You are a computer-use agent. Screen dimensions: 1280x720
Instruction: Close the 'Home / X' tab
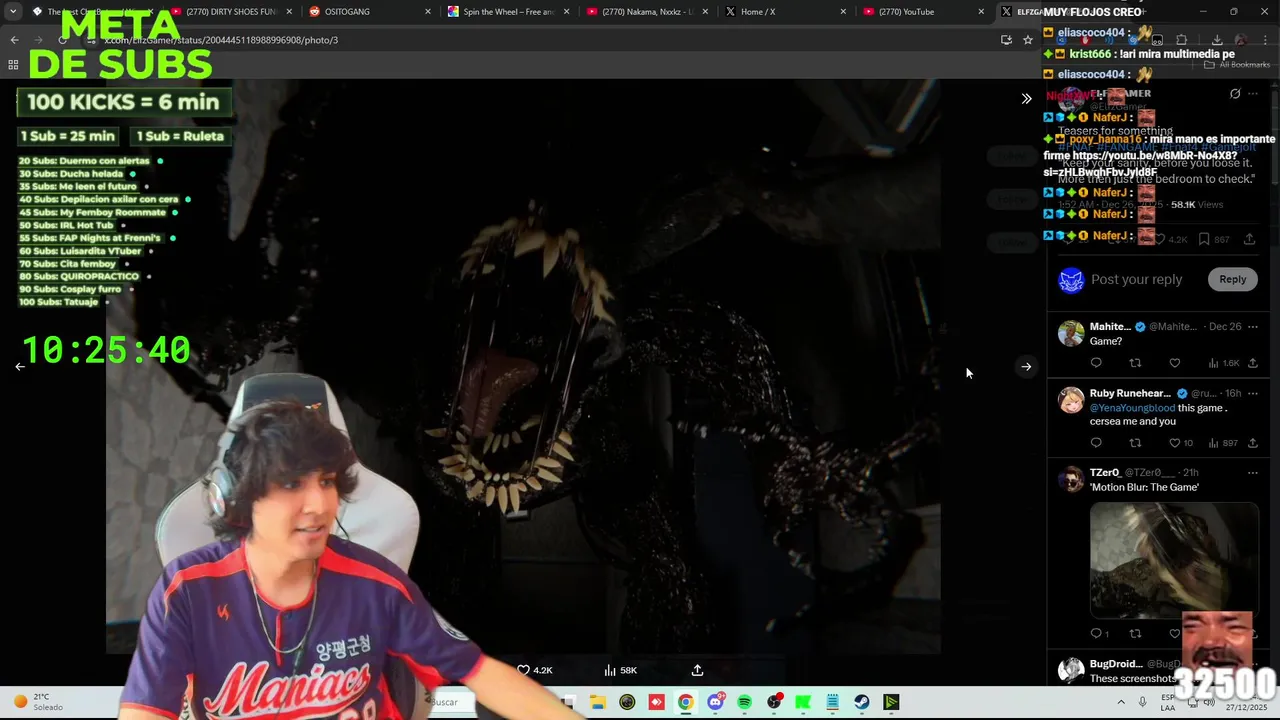pos(843,12)
